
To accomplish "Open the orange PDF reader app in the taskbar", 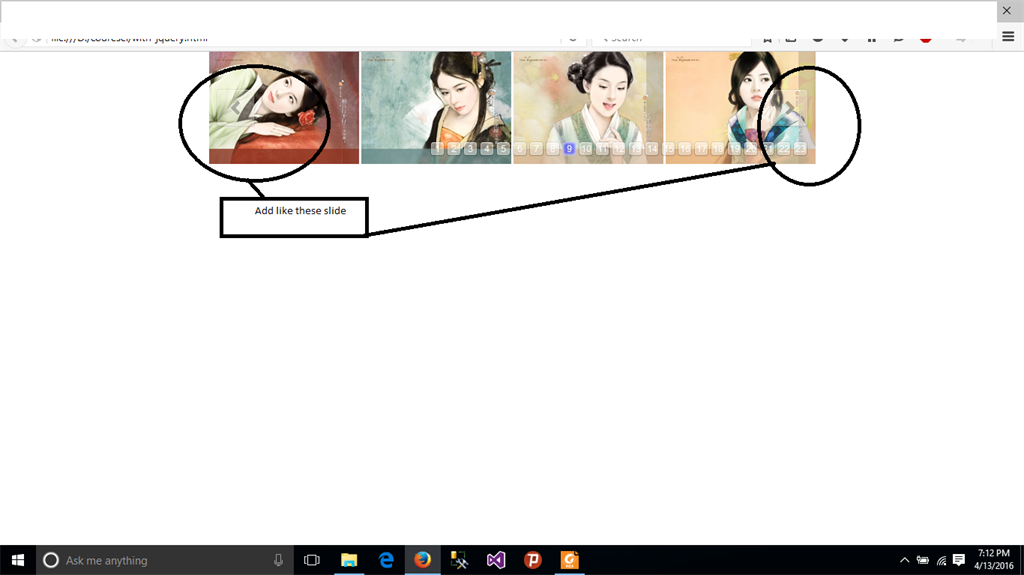I will pyautogui.click(x=569, y=560).
